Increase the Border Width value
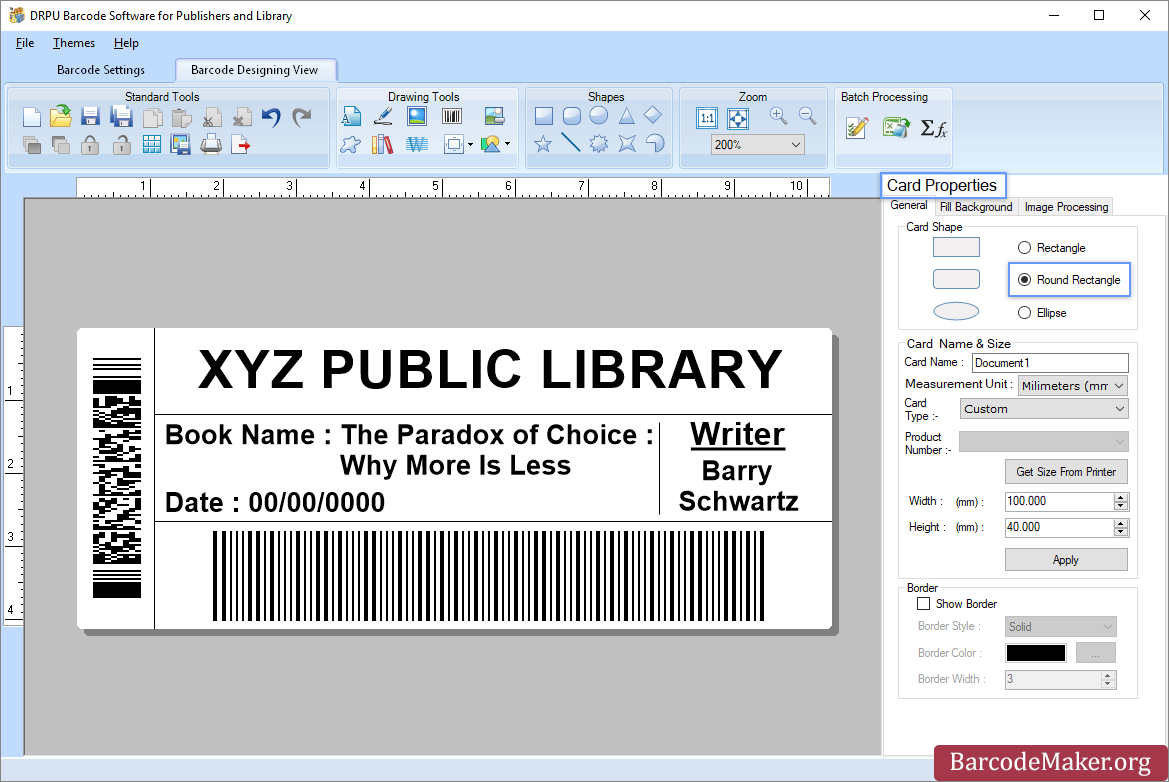 (1108, 675)
